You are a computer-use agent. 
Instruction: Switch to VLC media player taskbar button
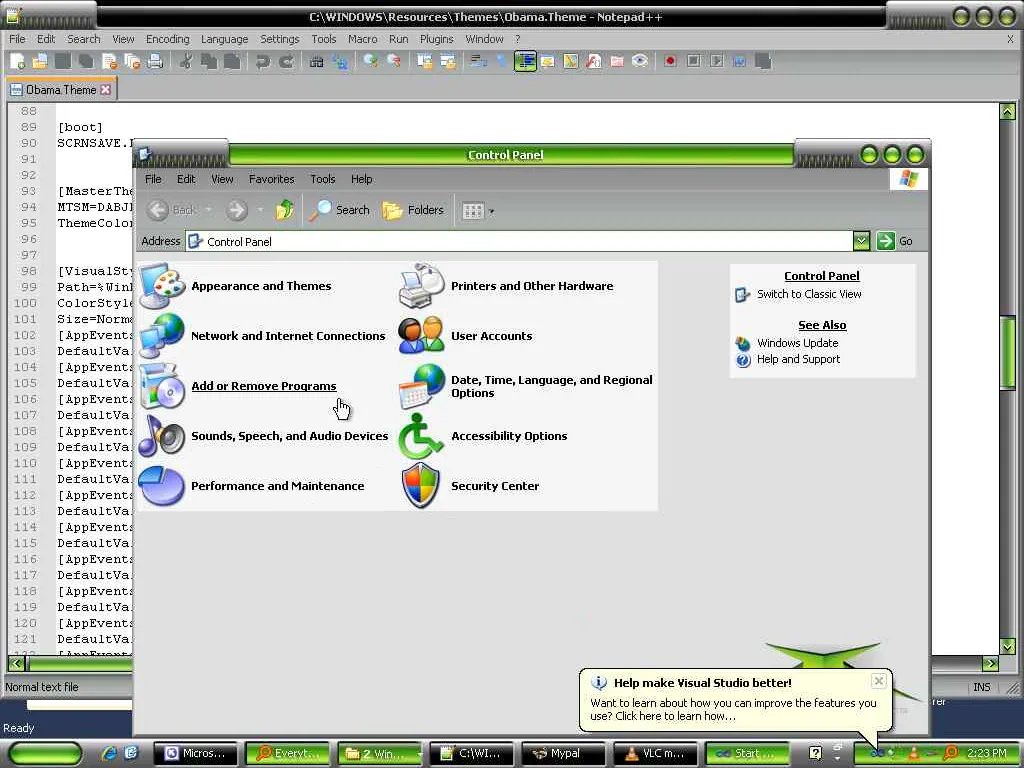tap(657, 754)
